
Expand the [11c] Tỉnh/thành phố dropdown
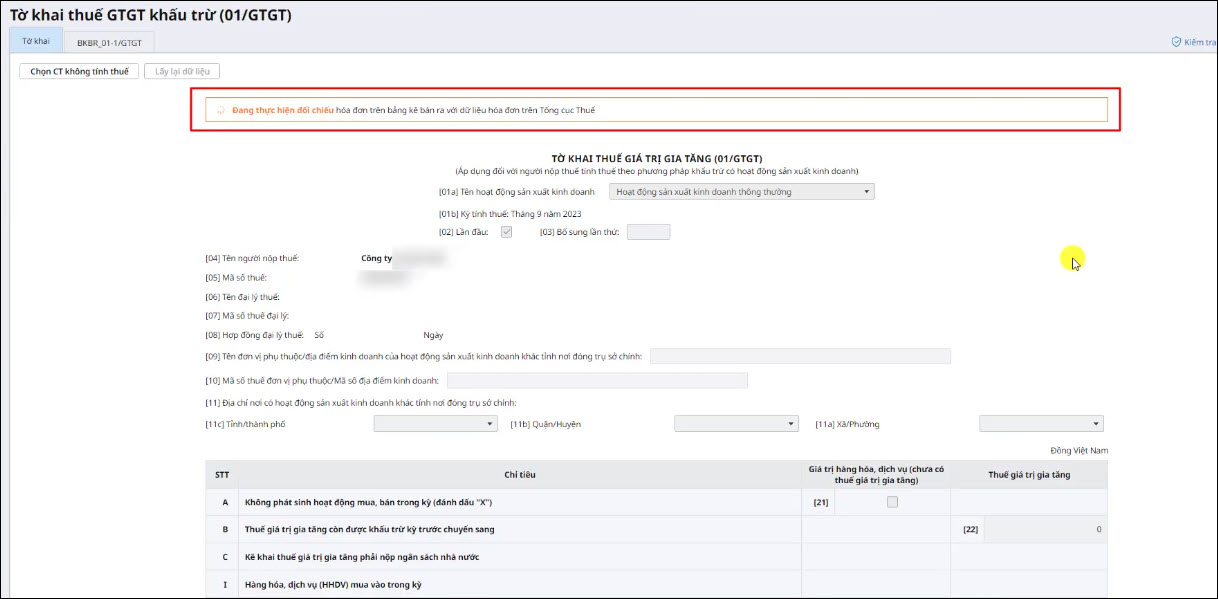(435, 424)
